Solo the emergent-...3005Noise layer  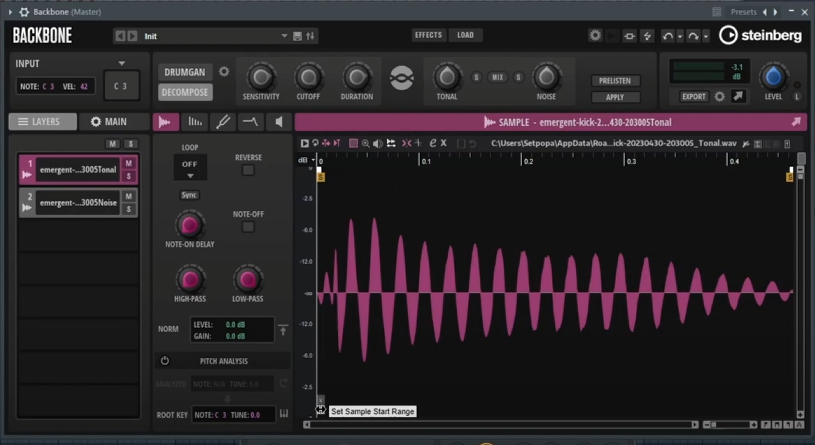point(128,209)
